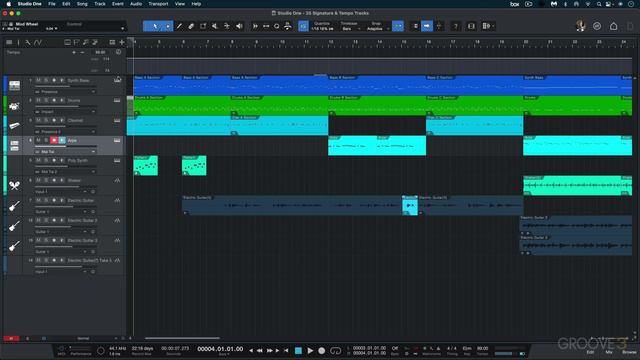This screenshot has width=640, height=360.
Task: Open the Mix view button
Action: (609, 352)
